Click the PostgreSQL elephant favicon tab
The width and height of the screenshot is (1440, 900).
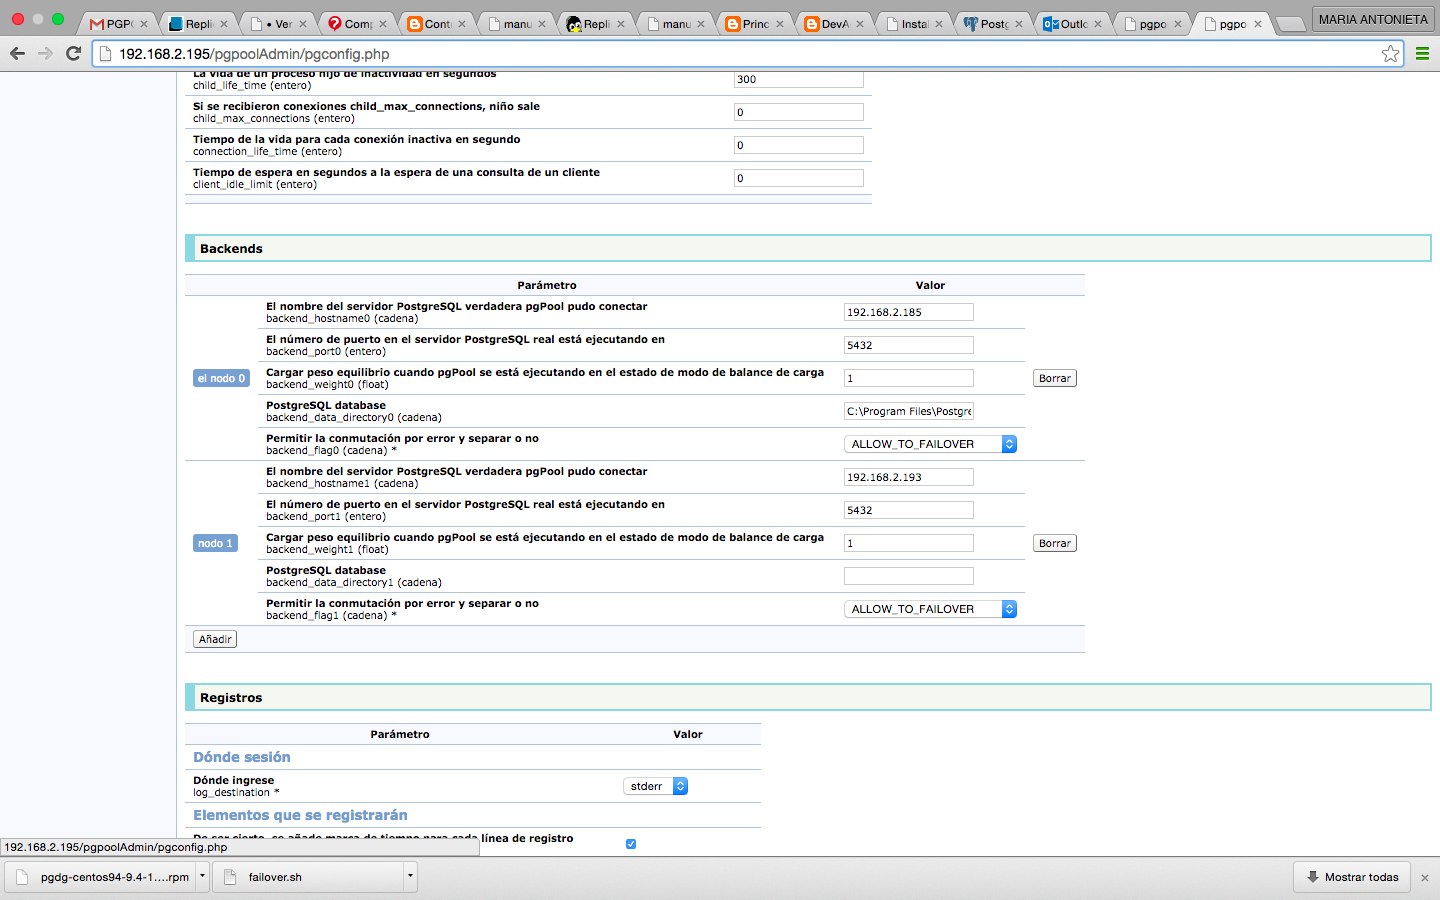coord(989,24)
